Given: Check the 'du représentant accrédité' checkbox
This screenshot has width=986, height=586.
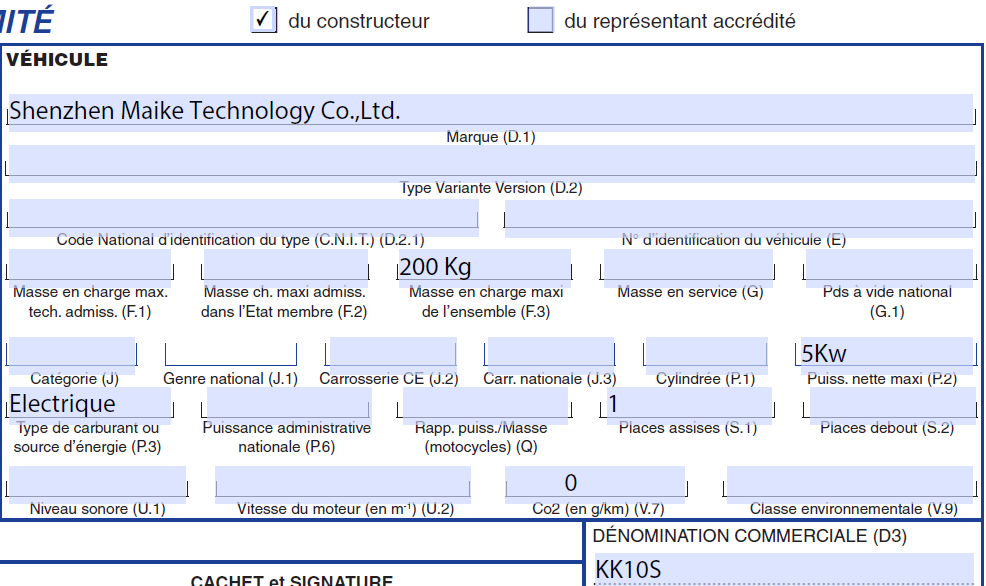Looking at the screenshot, I should tap(541, 19).
